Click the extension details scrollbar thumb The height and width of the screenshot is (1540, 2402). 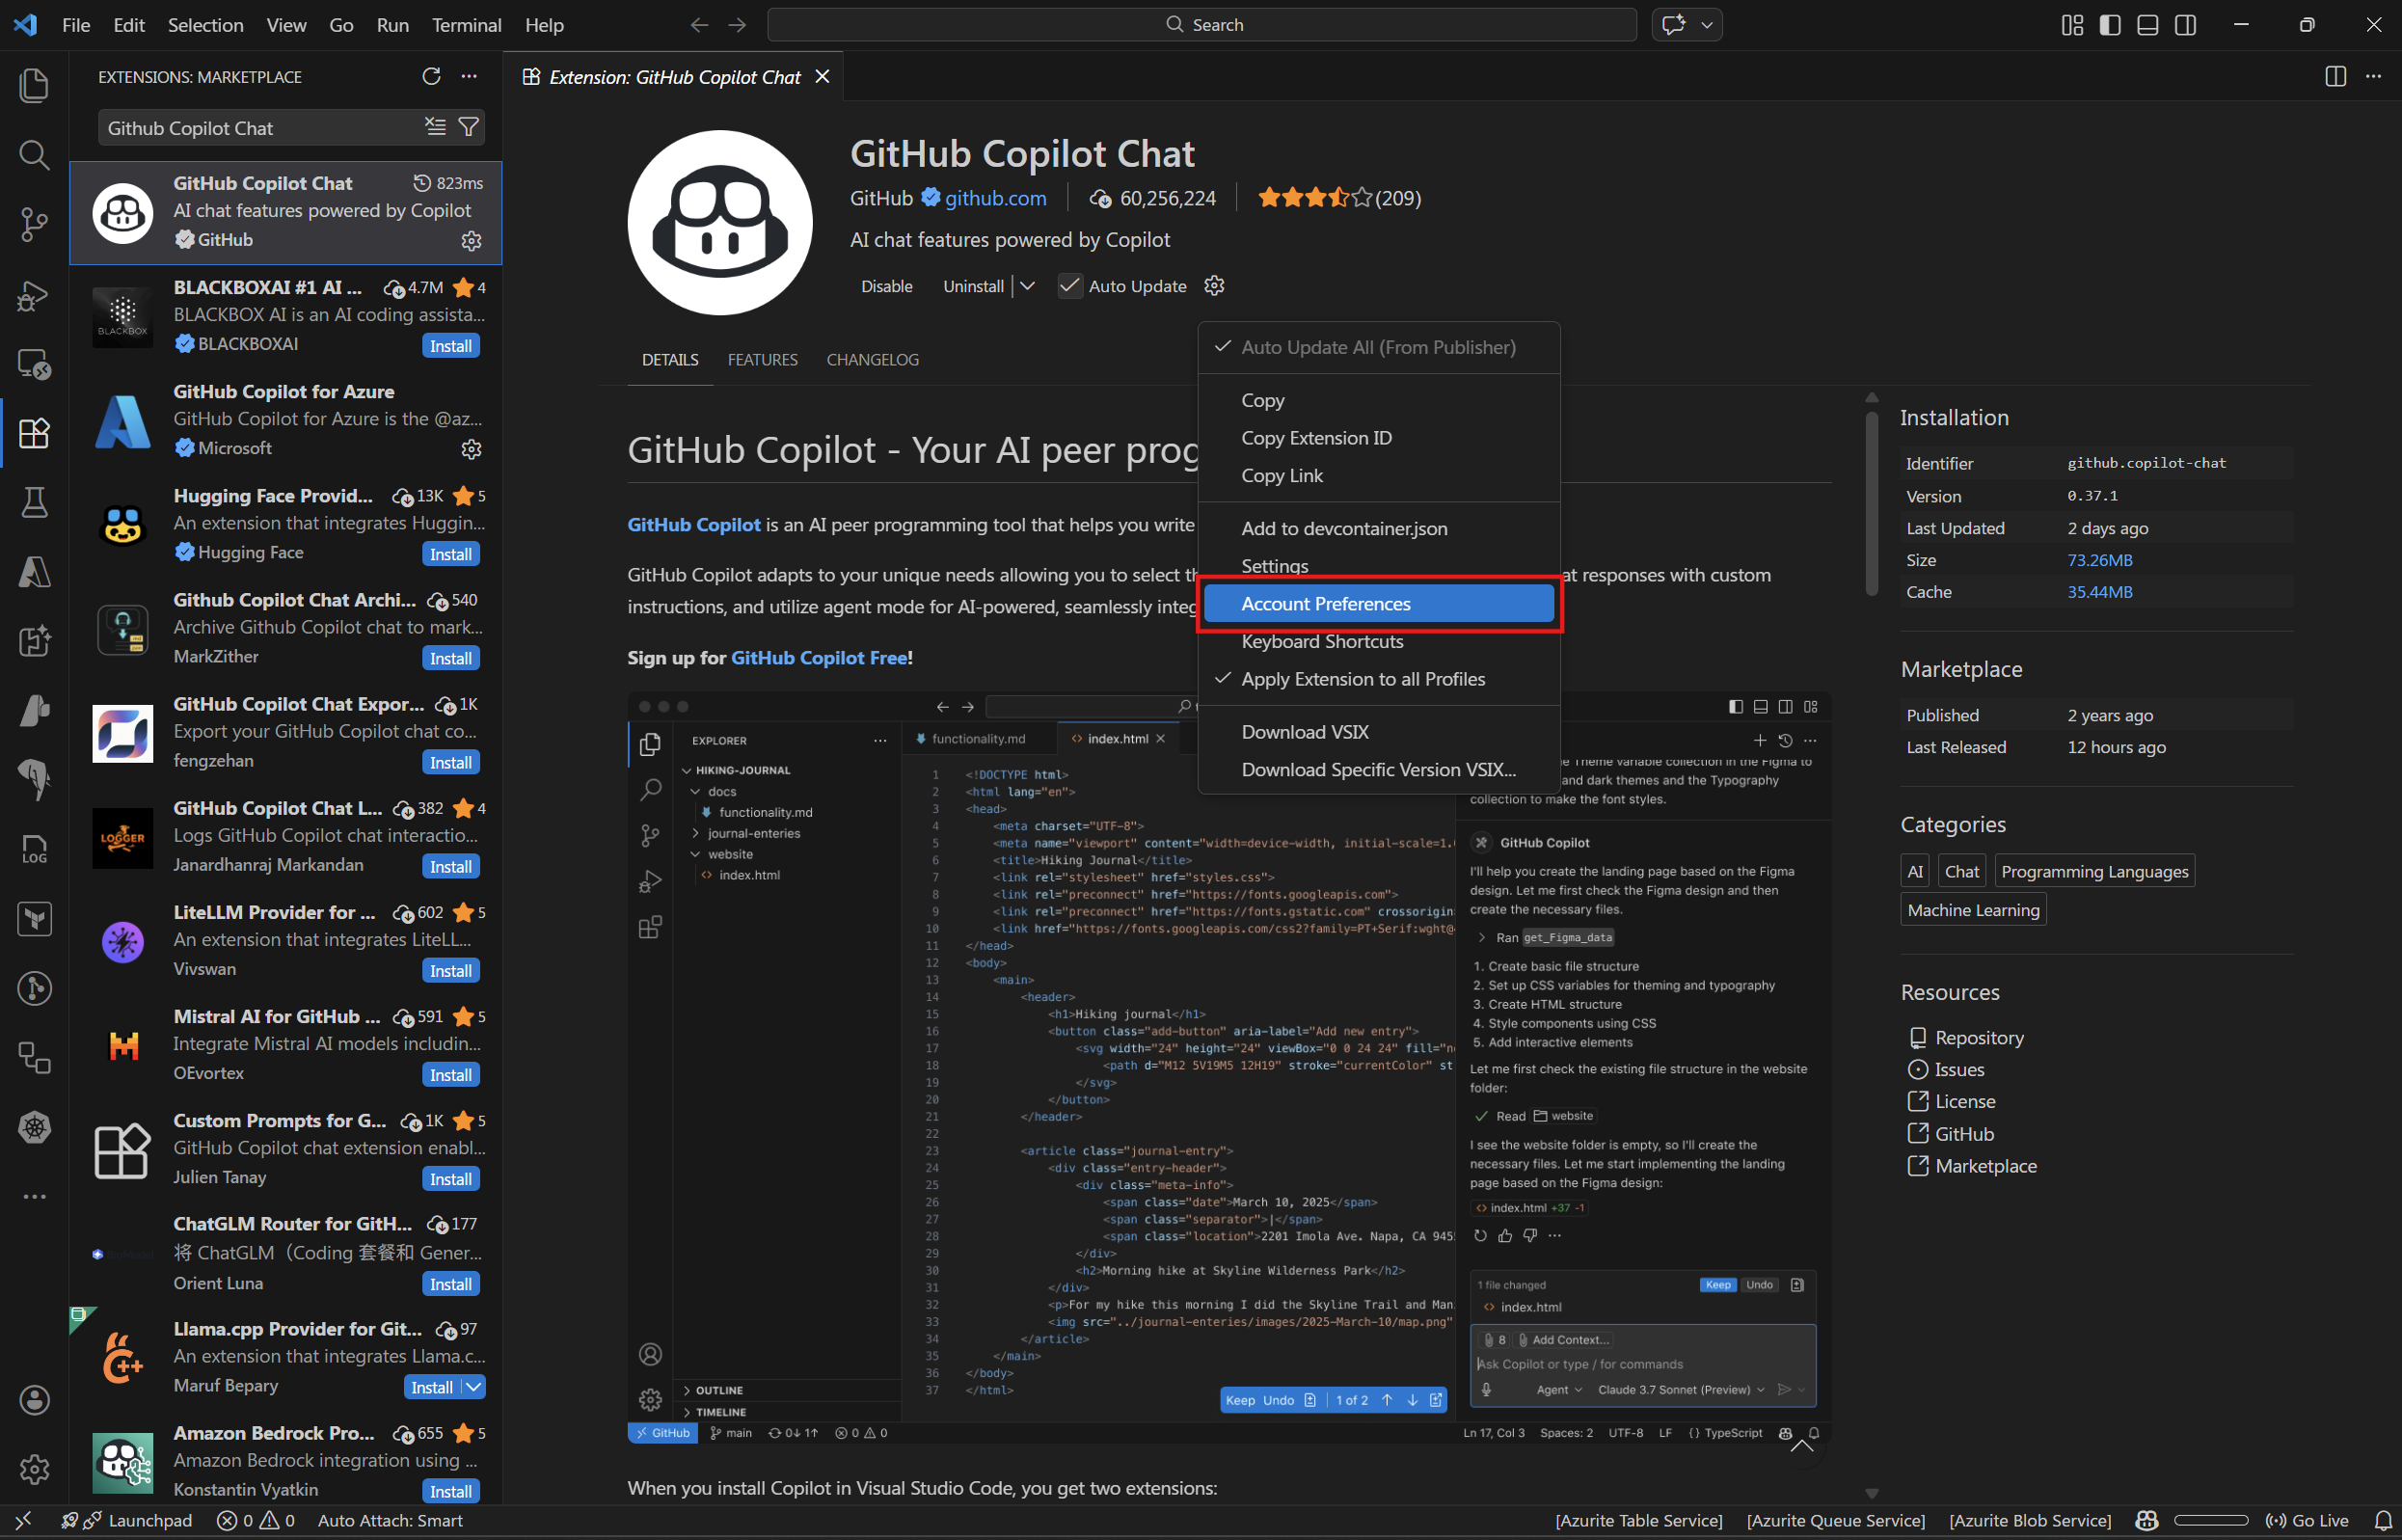click(1871, 502)
